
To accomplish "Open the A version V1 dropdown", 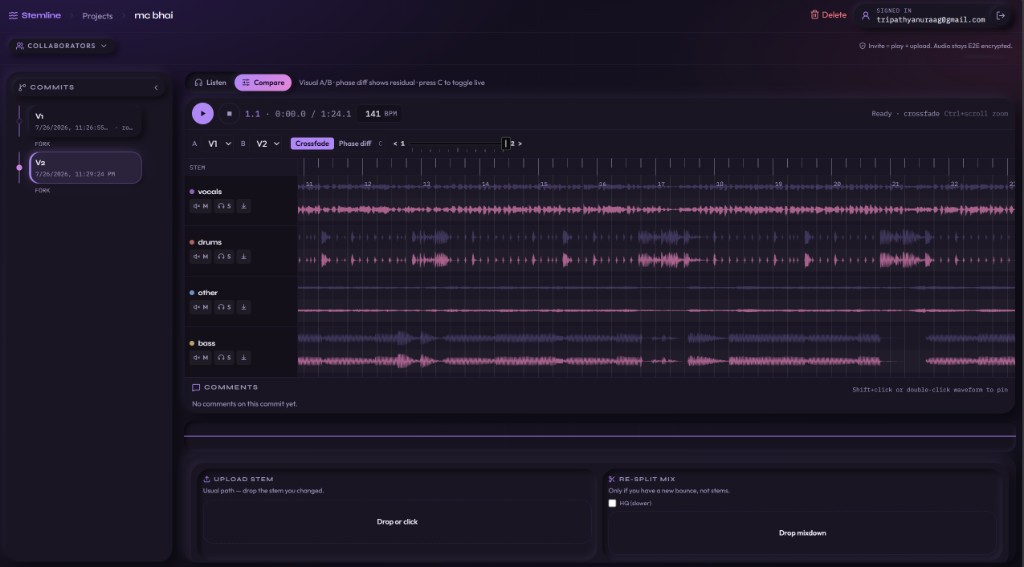I will click(x=219, y=144).
